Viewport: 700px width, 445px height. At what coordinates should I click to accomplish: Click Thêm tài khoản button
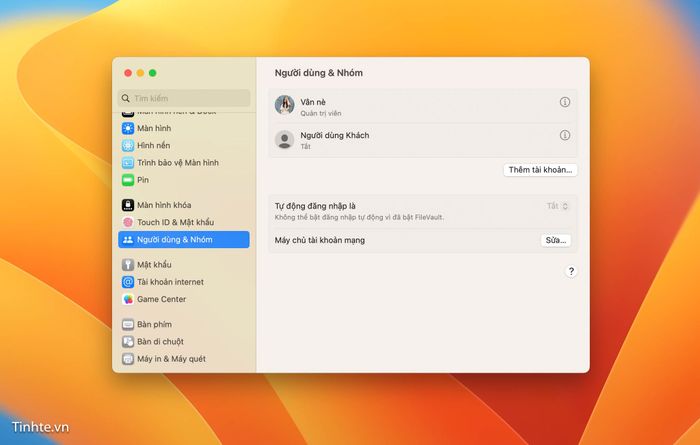coord(540,170)
